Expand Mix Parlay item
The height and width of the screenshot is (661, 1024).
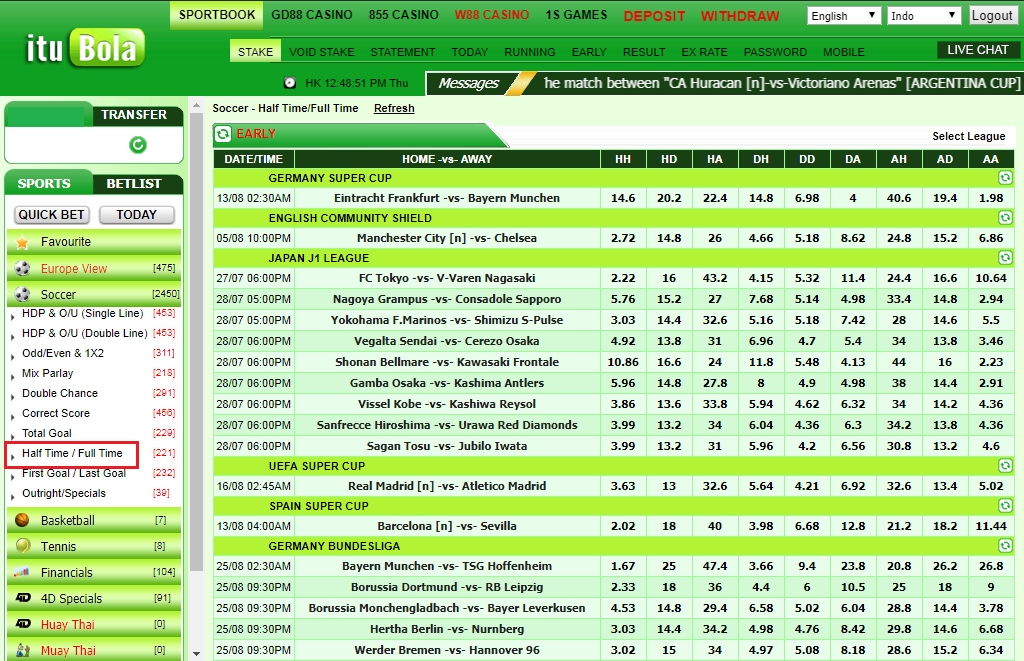(x=47, y=373)
